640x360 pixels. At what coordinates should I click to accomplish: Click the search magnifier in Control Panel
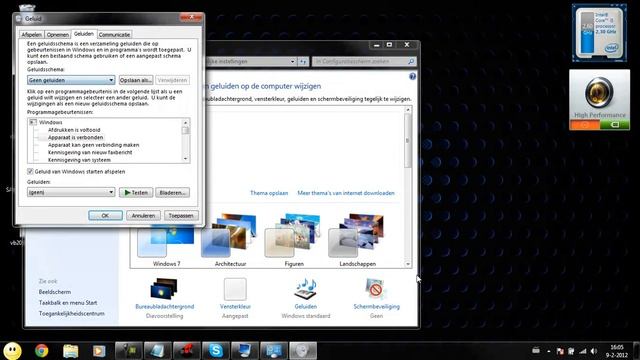411,62
